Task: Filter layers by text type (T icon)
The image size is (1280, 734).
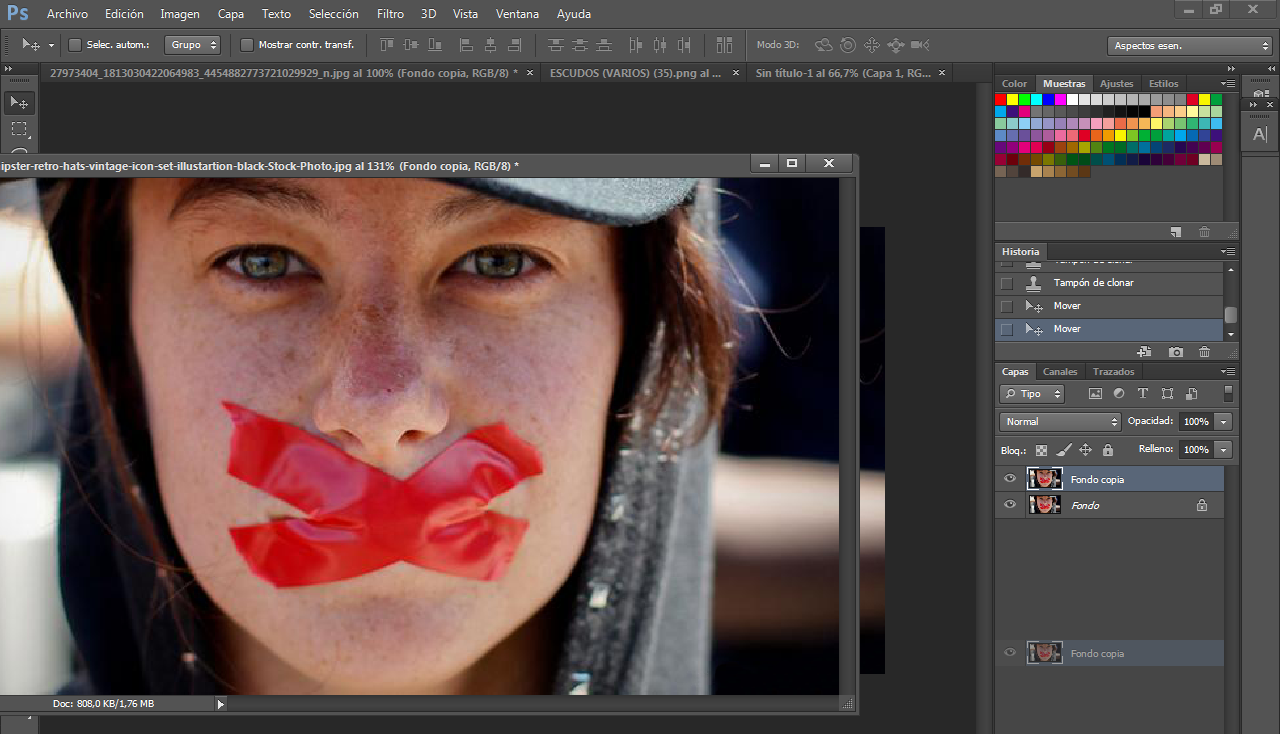Action: (1142, 394)
